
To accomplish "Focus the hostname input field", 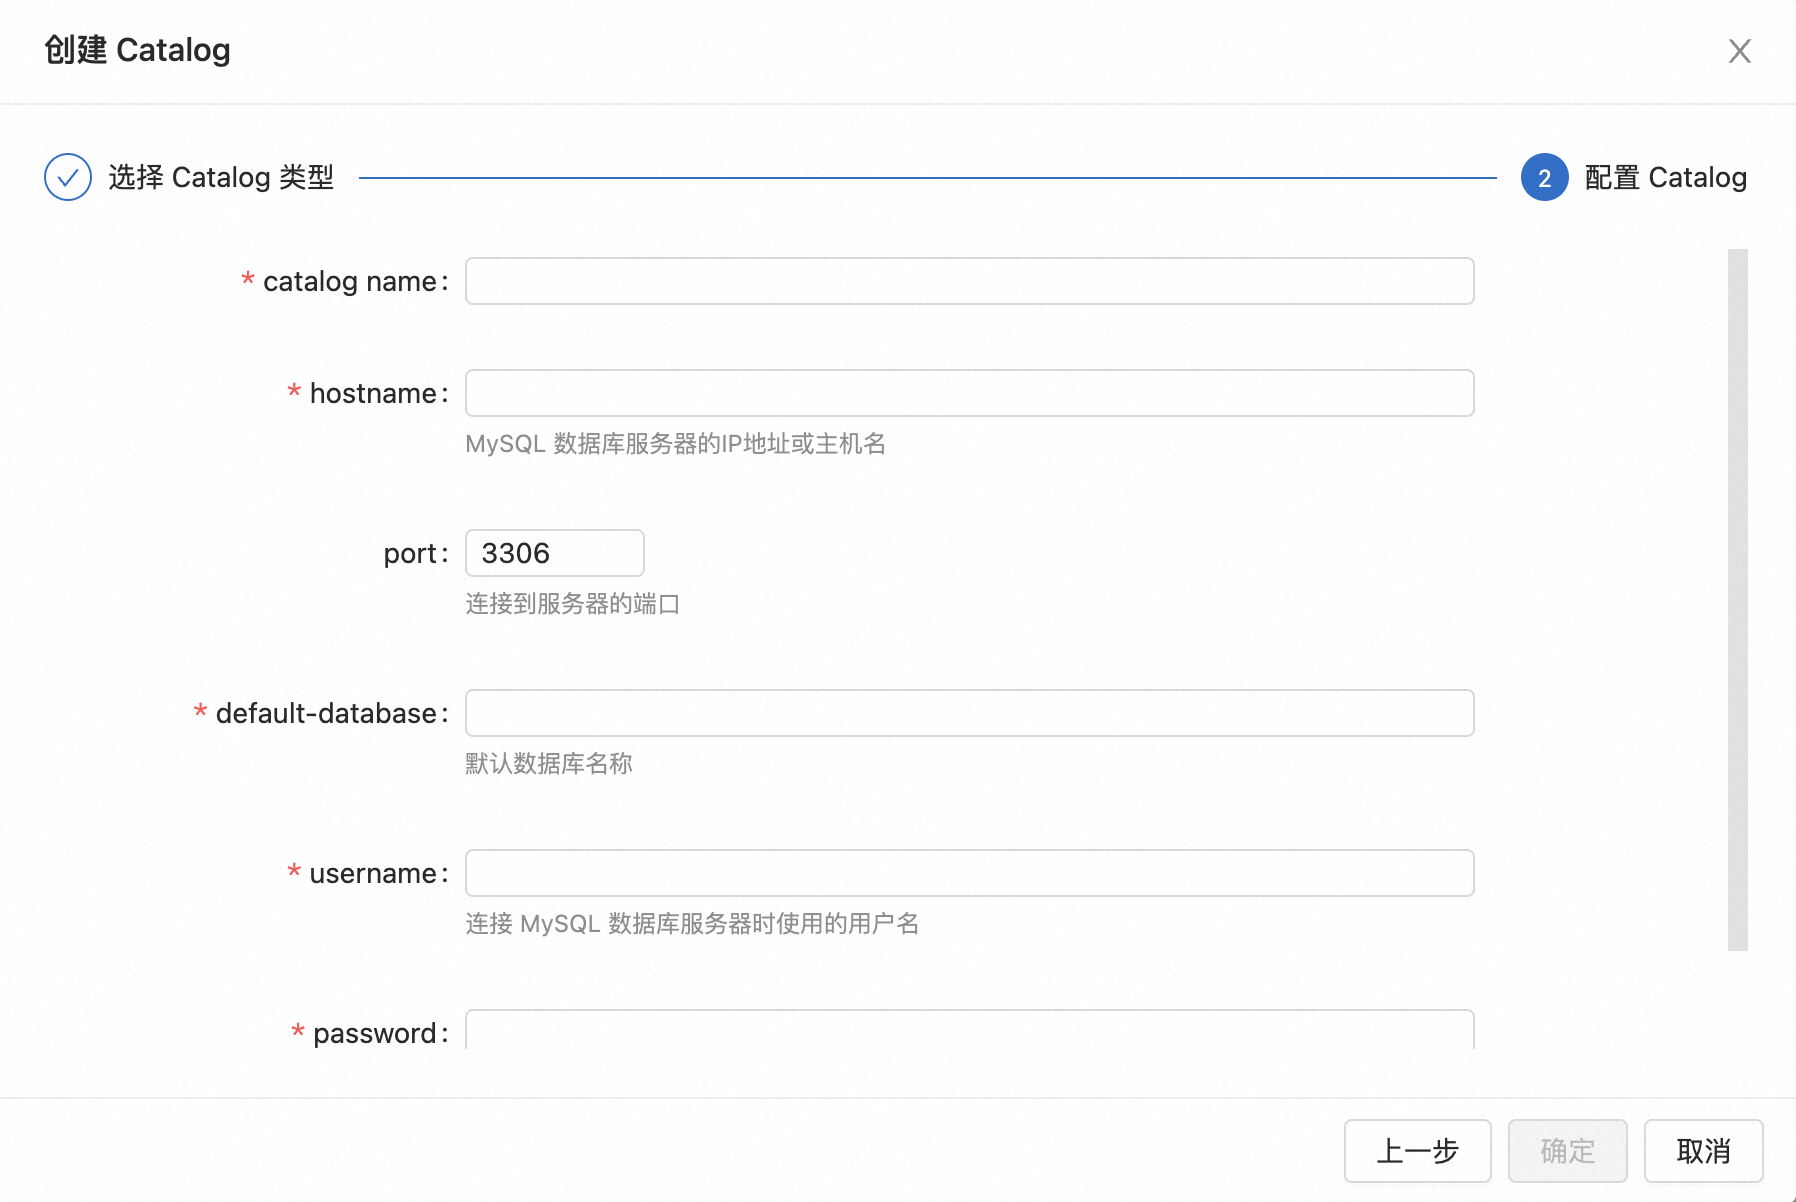I will 969,393.
